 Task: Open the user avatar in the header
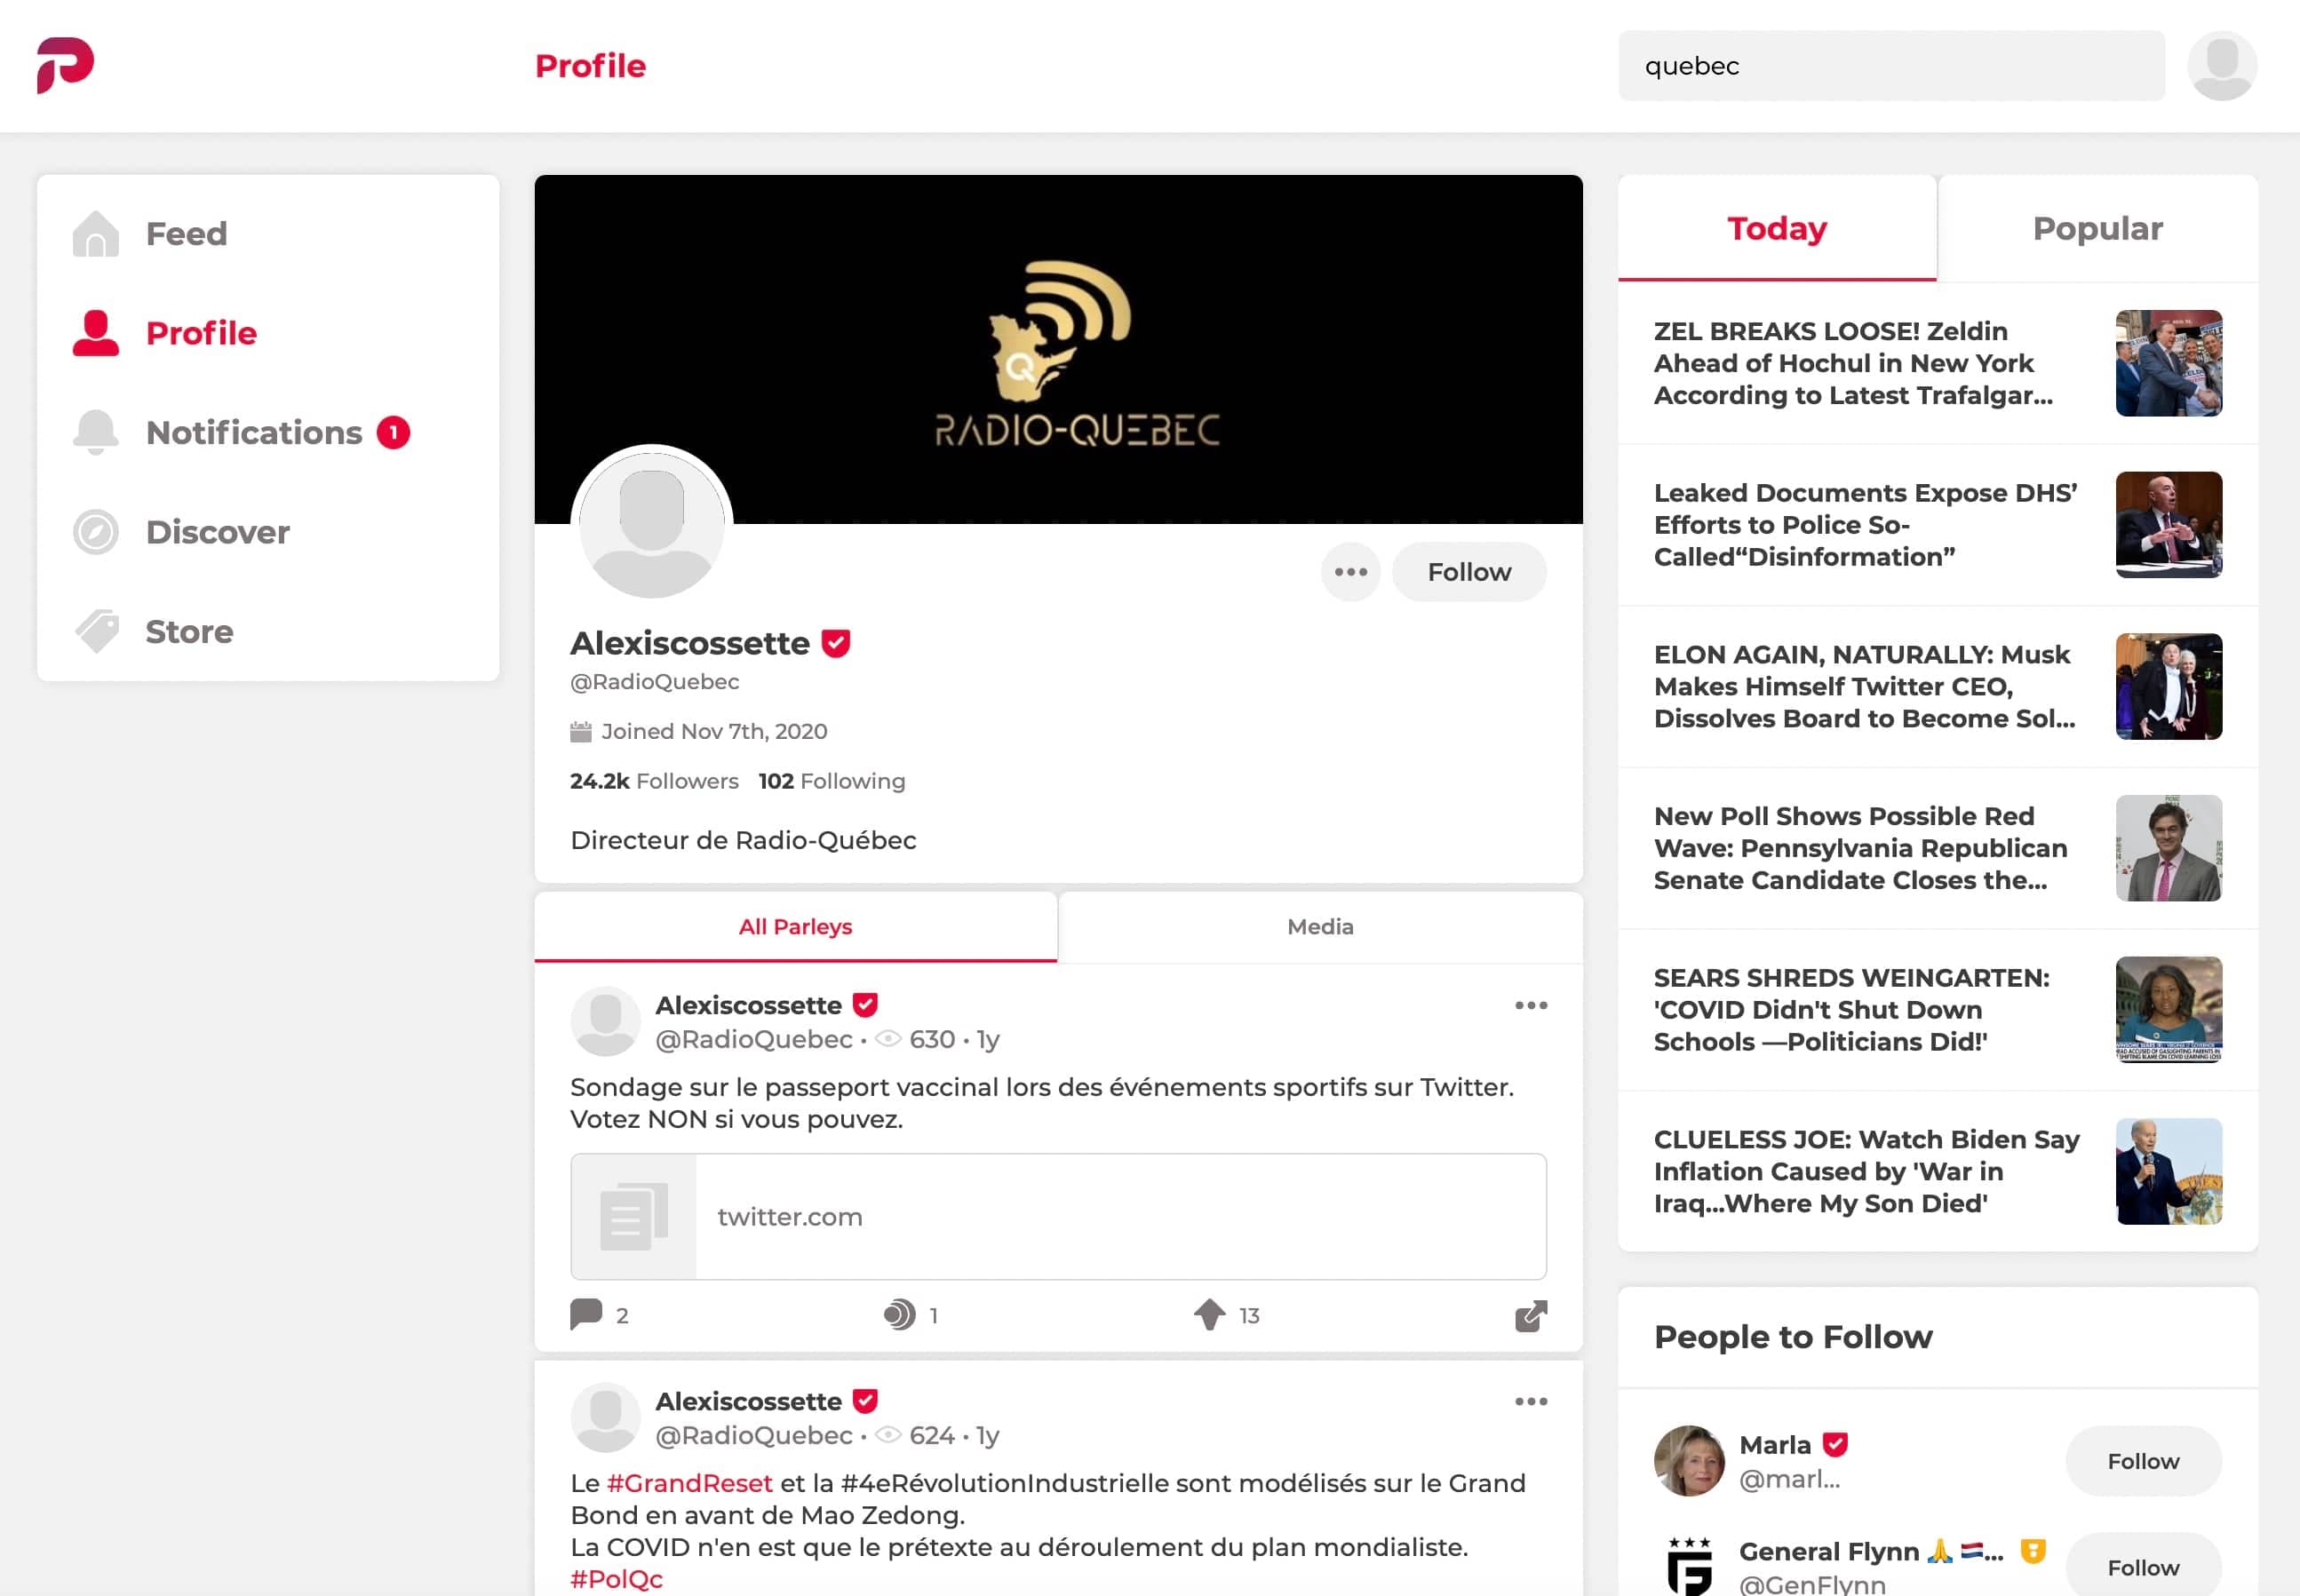coord(2221,66)
